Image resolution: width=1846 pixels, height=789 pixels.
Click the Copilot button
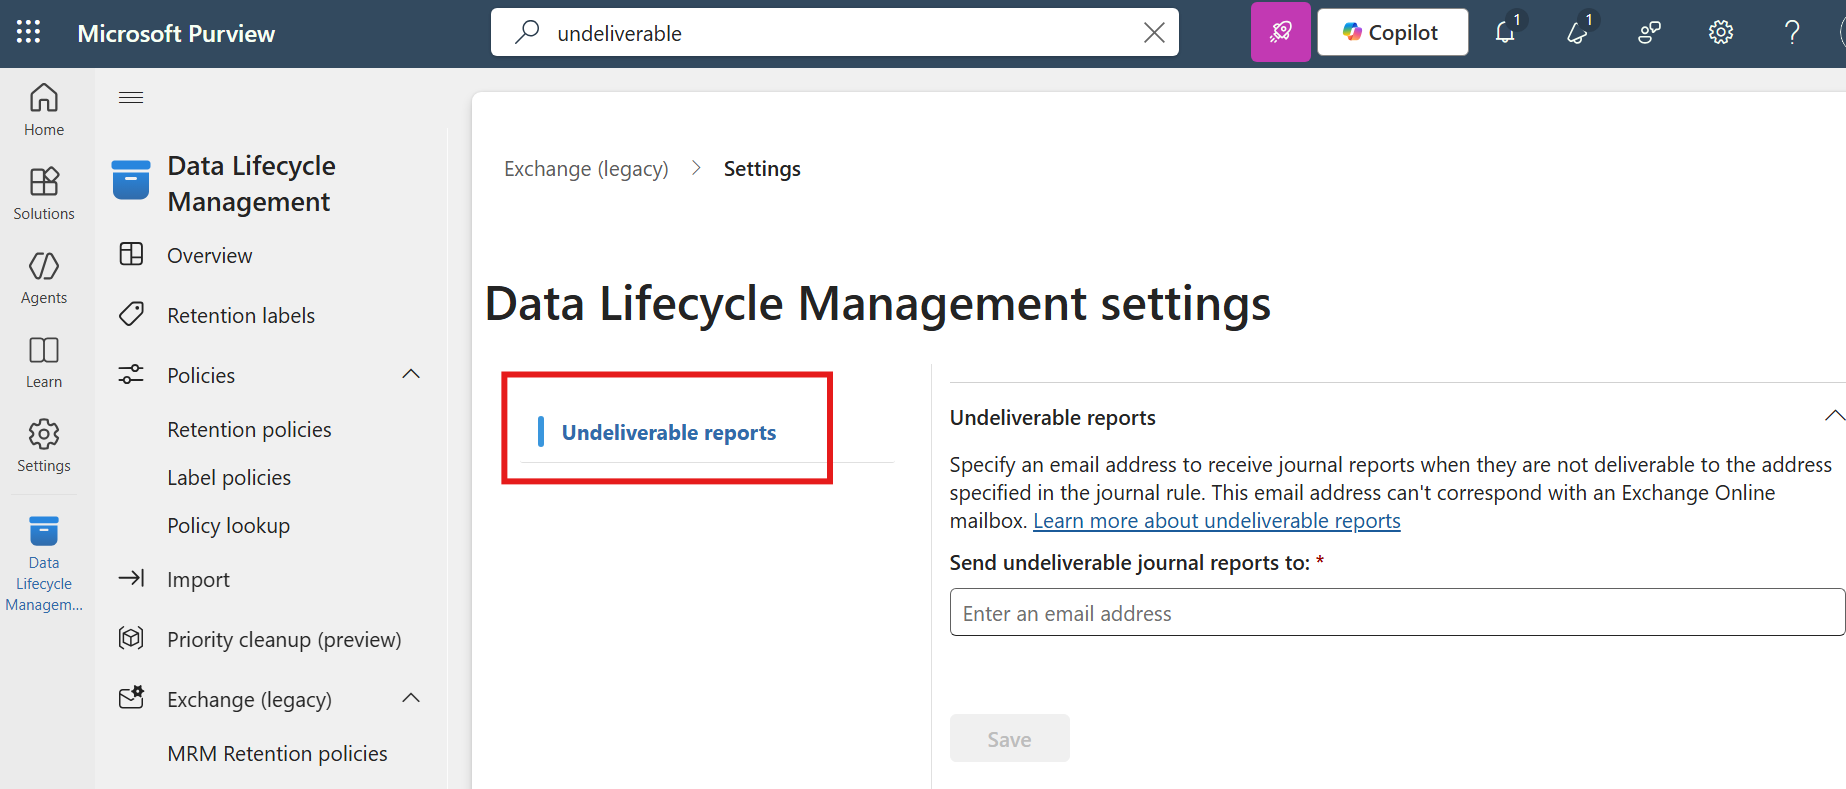[x=1392, y=33]
